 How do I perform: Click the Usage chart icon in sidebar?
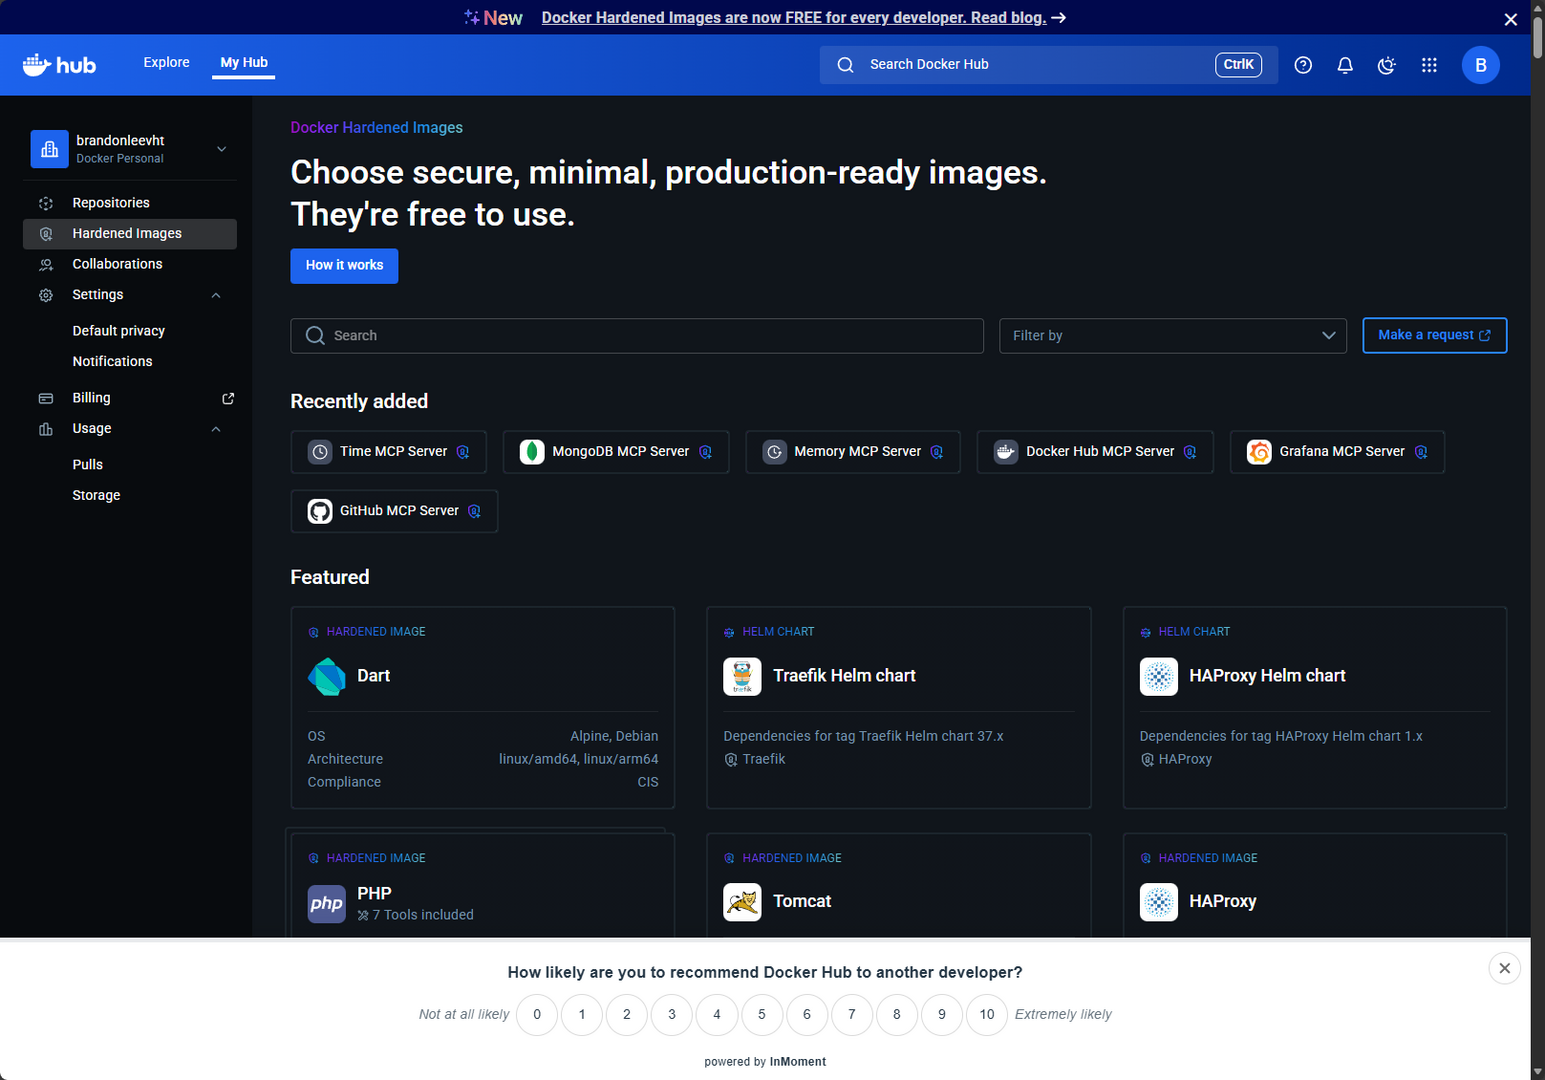pyautogui.click(x=46, y=429)
